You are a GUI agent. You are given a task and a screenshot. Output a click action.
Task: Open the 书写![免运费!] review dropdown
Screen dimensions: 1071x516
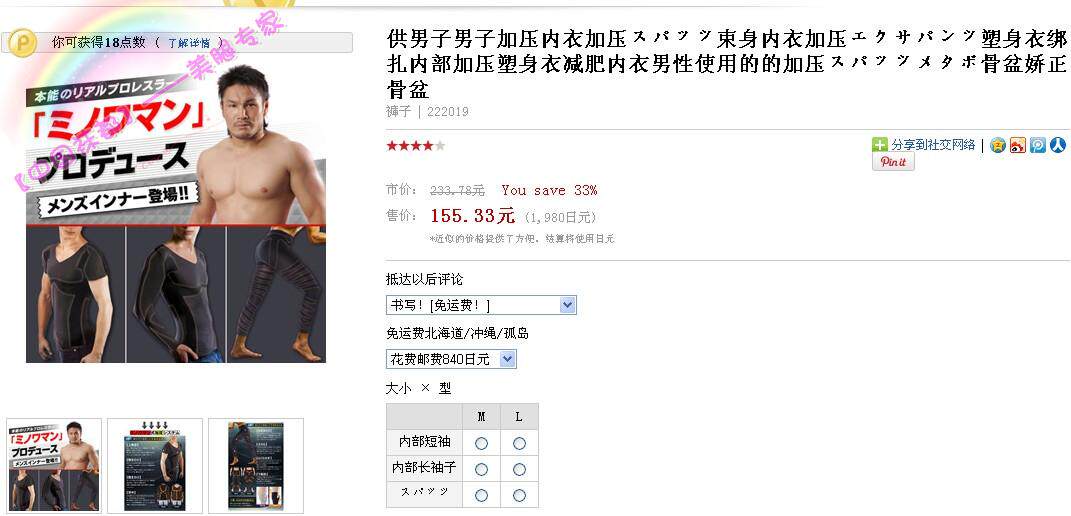(x=481, y=305)
